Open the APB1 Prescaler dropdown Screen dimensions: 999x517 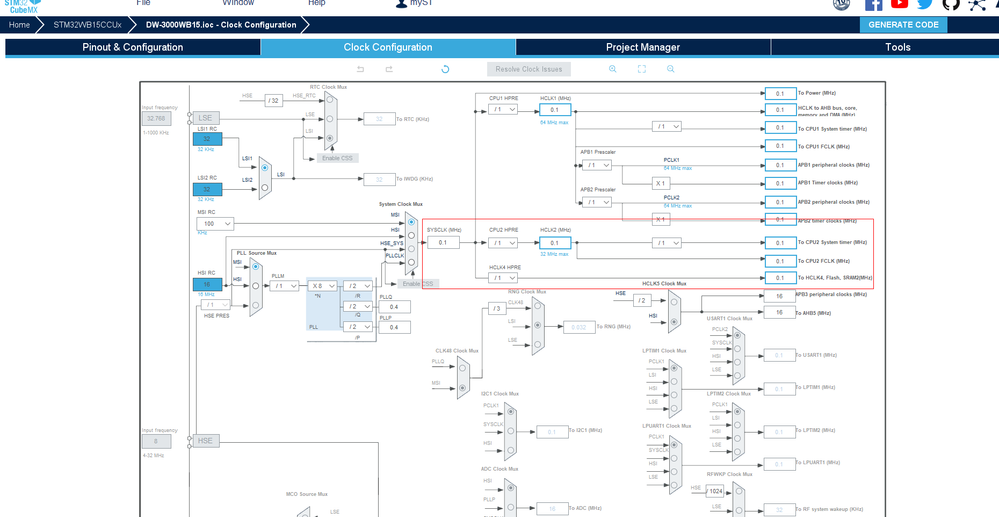[x=596, y=165]
